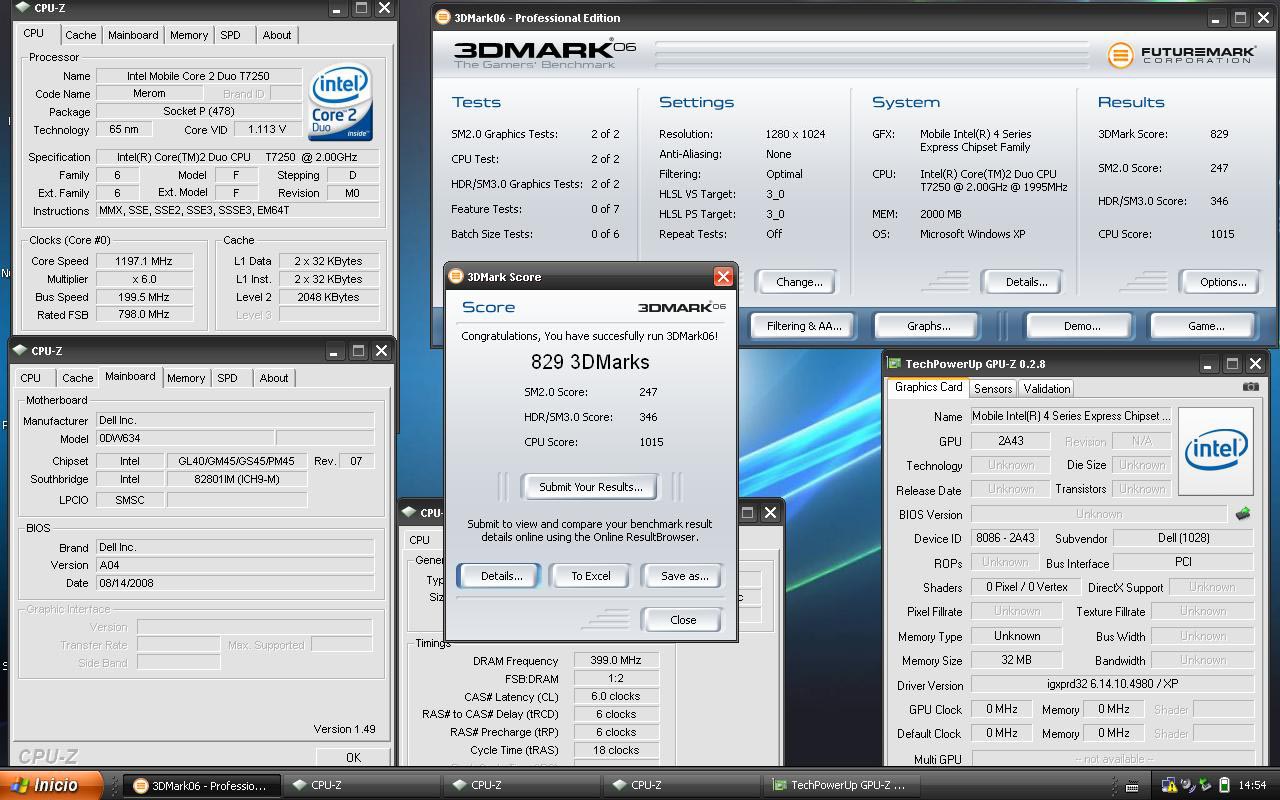This screenshot has width=1280, height=800.
Task: Click the battery icon in the system tray
Action: click(1223, 785)
